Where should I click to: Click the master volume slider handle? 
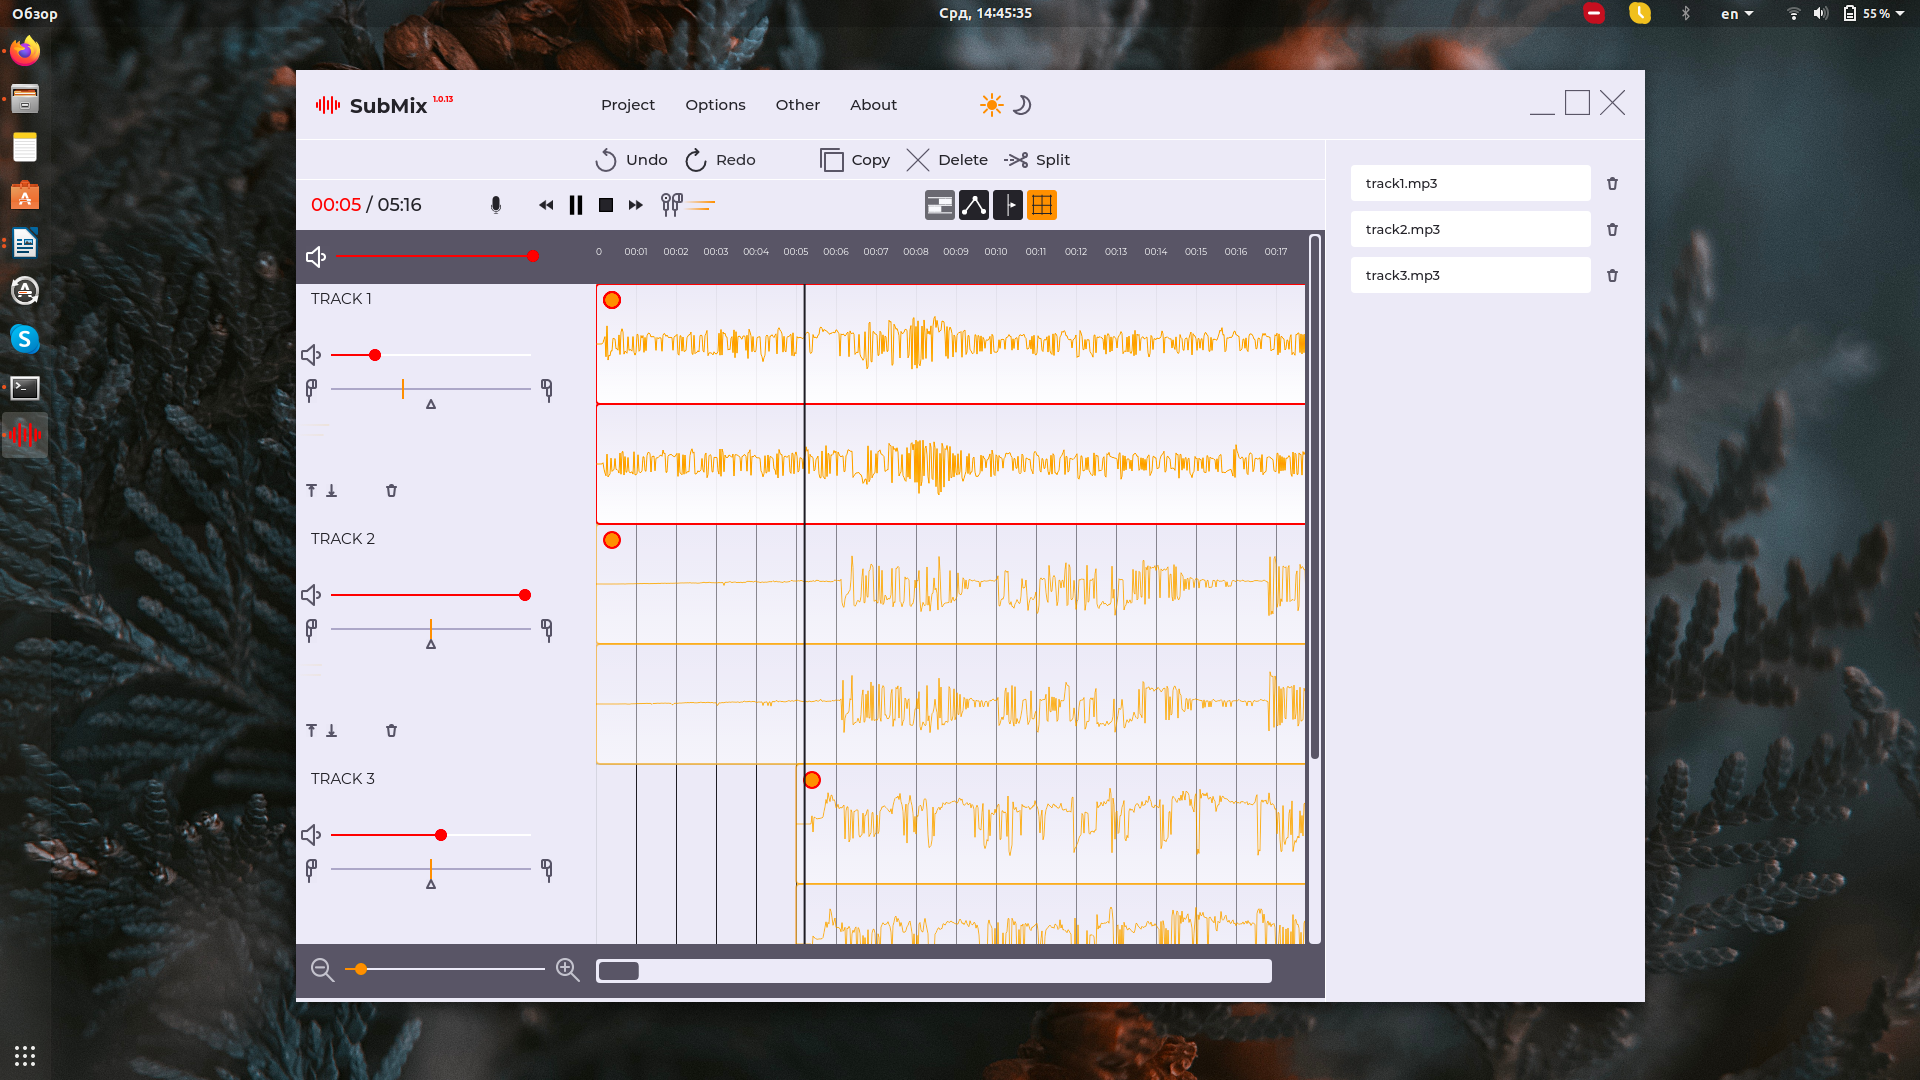tap(533, 256)
